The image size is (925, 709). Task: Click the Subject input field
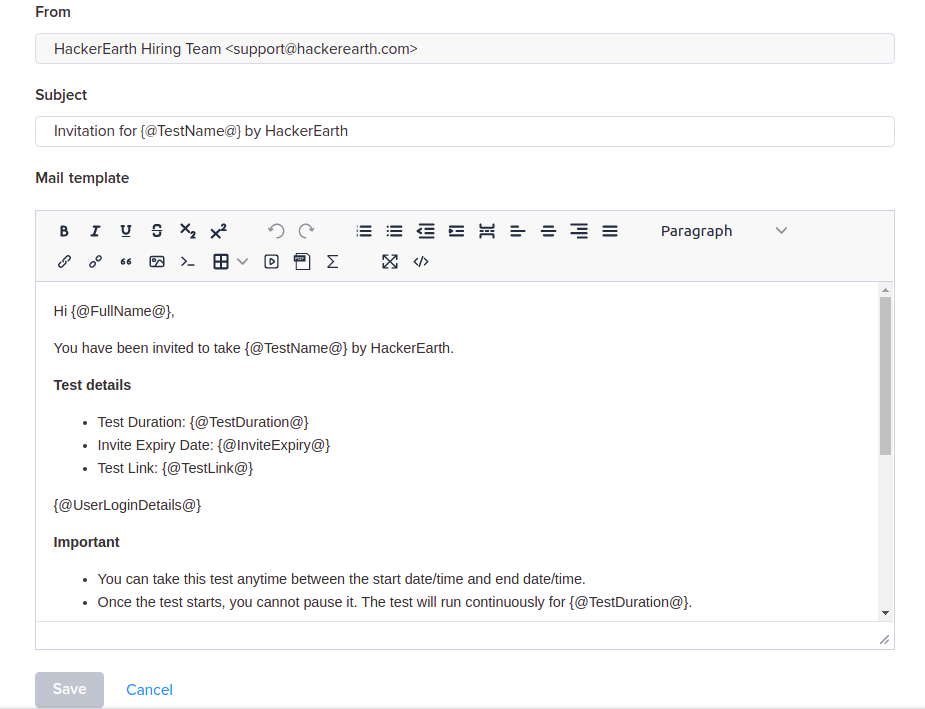(x=465, y=131)
